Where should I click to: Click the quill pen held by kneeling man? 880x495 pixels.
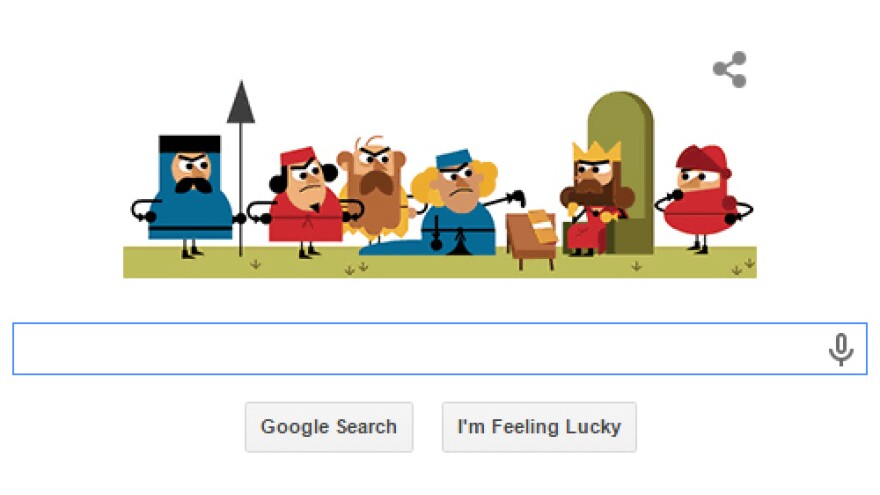tap(505, 198)
